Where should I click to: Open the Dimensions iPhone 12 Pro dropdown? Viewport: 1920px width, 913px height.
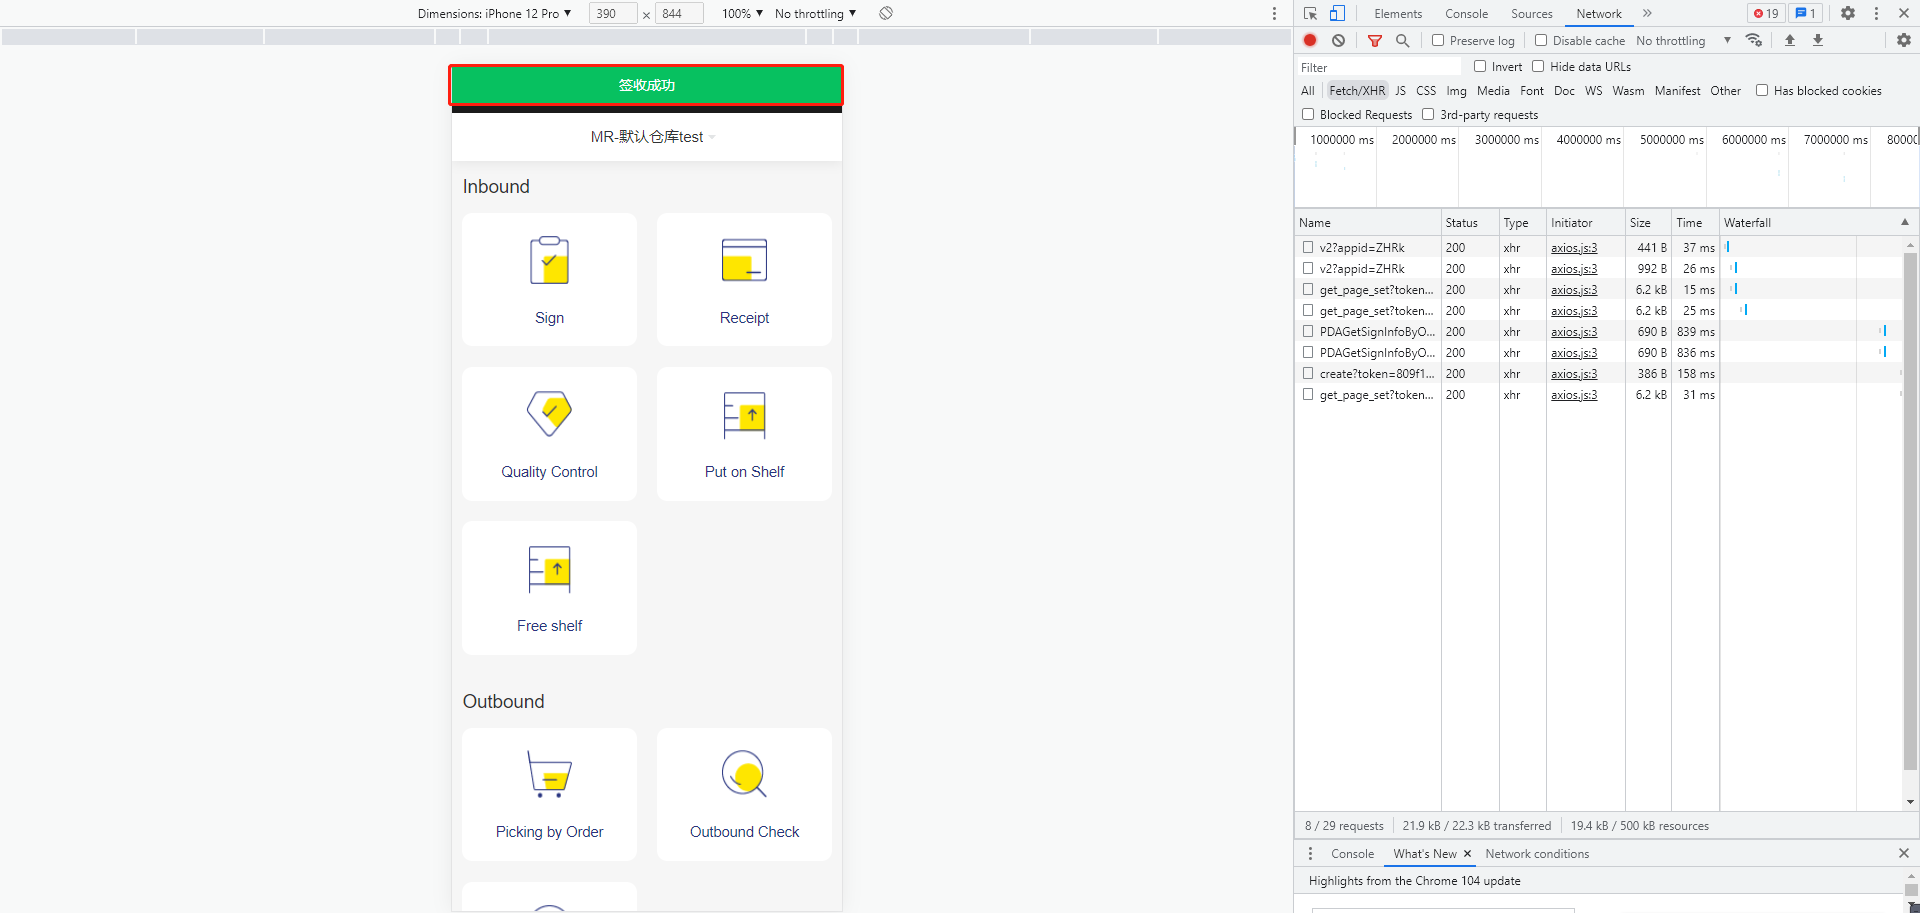coord(494,14)
